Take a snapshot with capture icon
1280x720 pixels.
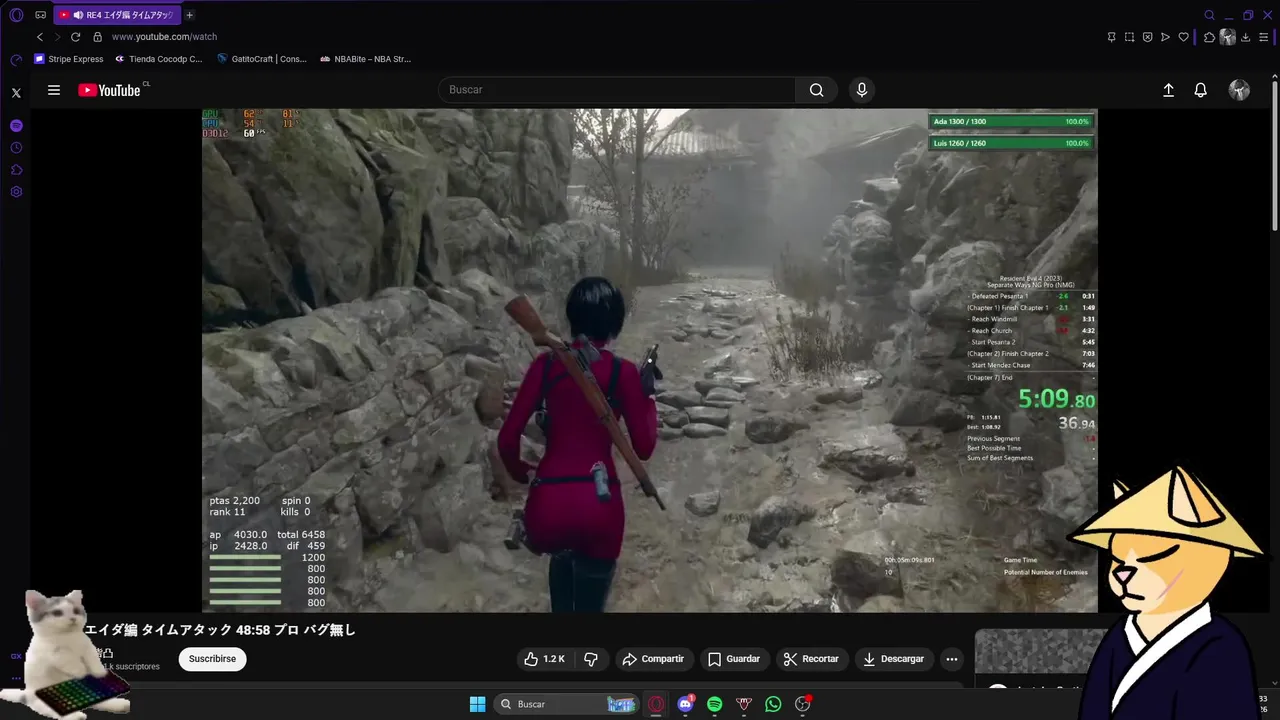(1129, 37)
